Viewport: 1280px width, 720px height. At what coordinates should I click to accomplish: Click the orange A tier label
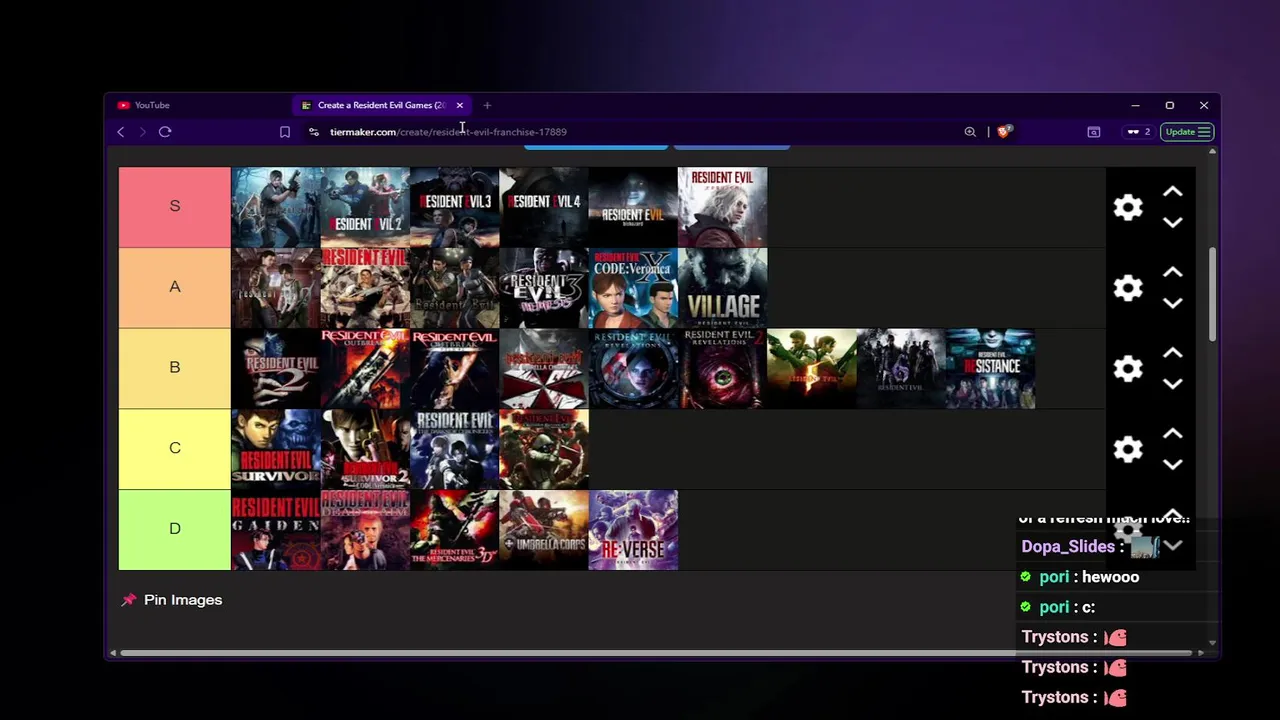pyautogui.click(x=175, y=288)
